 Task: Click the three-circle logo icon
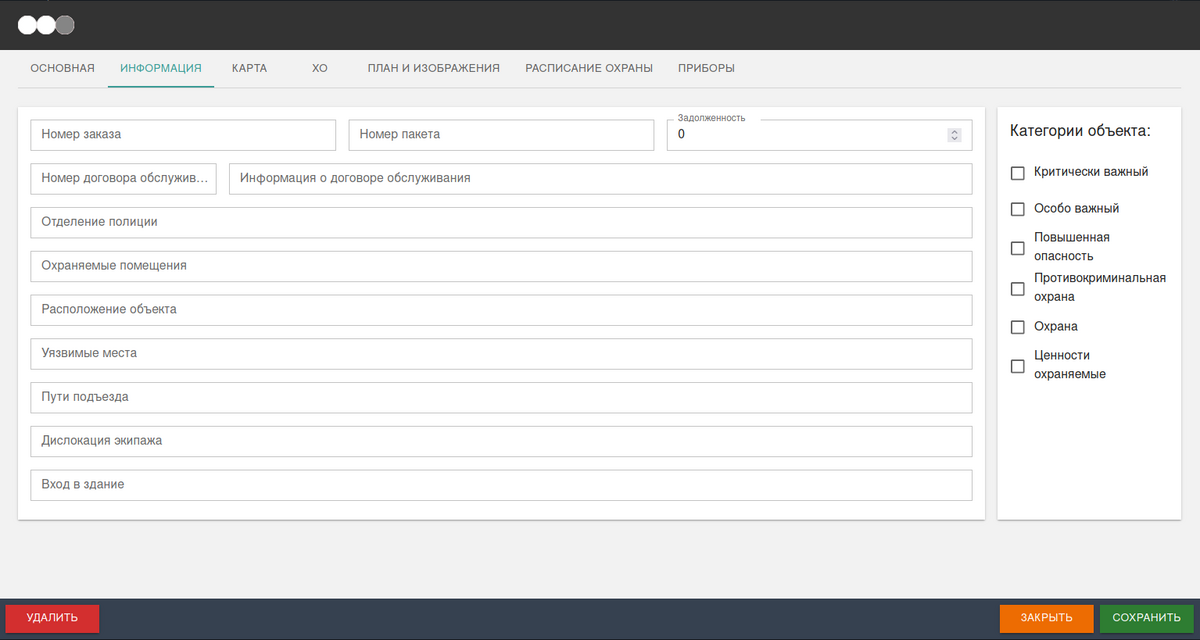46,25
